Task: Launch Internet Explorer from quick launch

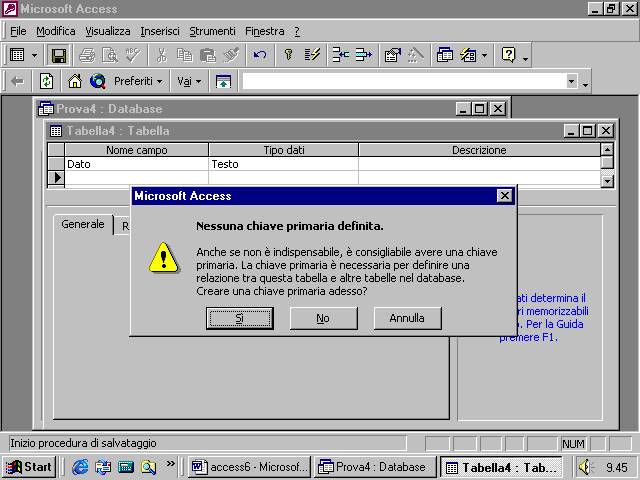Action: click(x=80, y=467)
